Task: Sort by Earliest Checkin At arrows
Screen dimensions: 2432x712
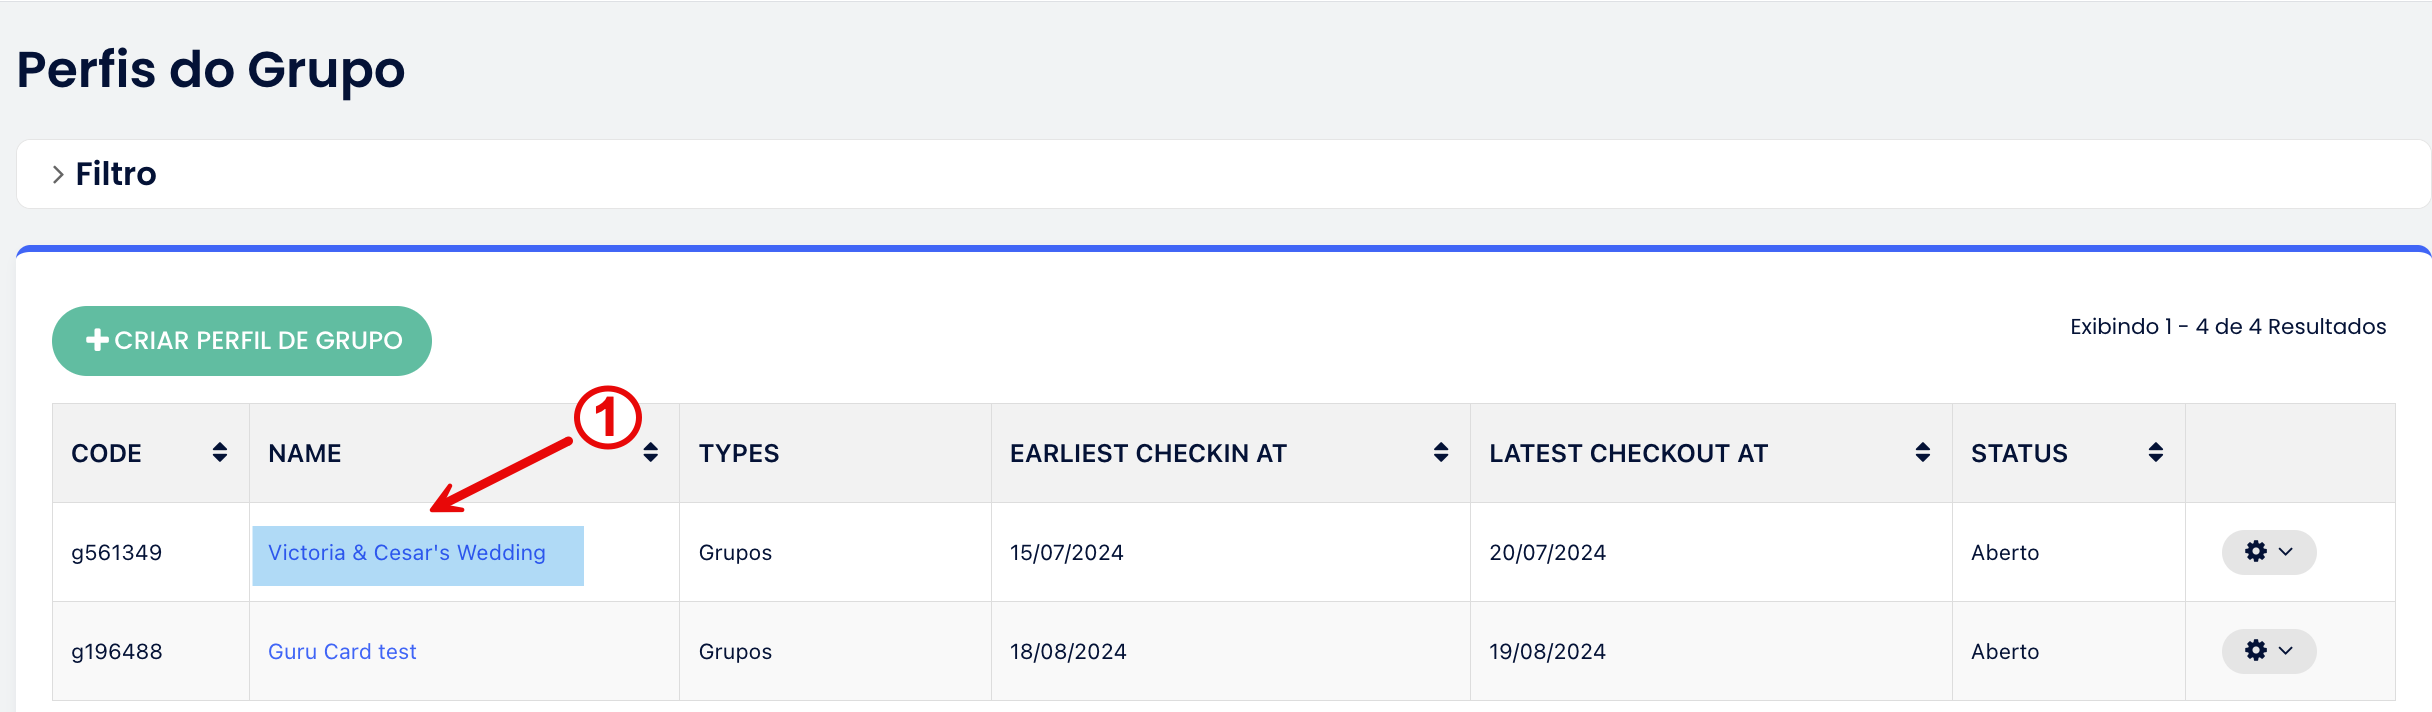Action: coord(1441,453)
